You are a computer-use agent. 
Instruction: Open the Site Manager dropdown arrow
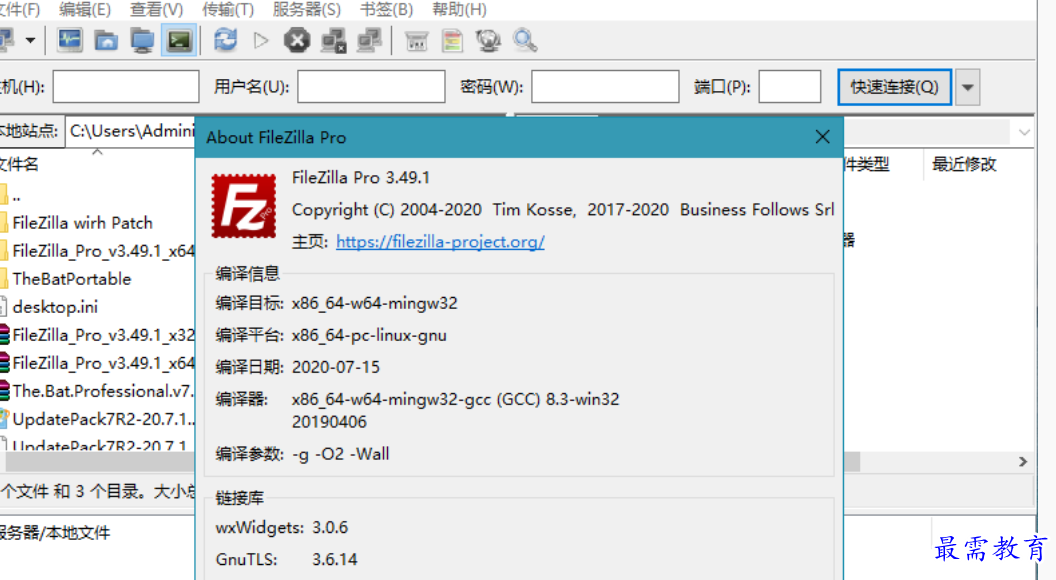coord(30,40)
